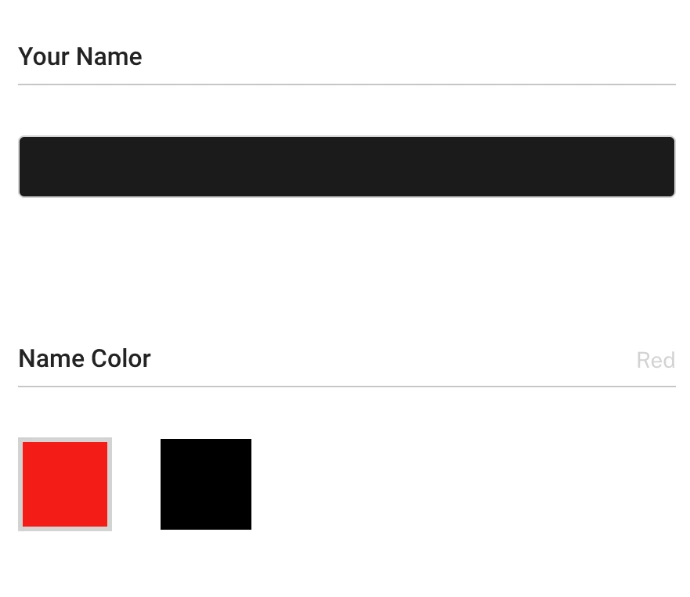Tap the grey "Red" text beside Name Color
Viewport: 690px width, 597px height.
click(655, 360)
